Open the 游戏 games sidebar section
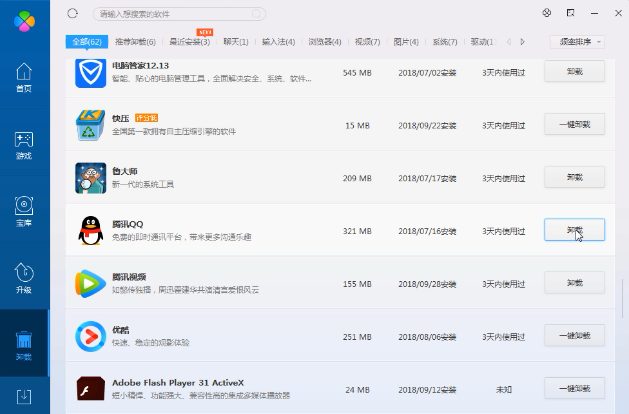This screenshot has height=414, width=629. pos(24,145)
